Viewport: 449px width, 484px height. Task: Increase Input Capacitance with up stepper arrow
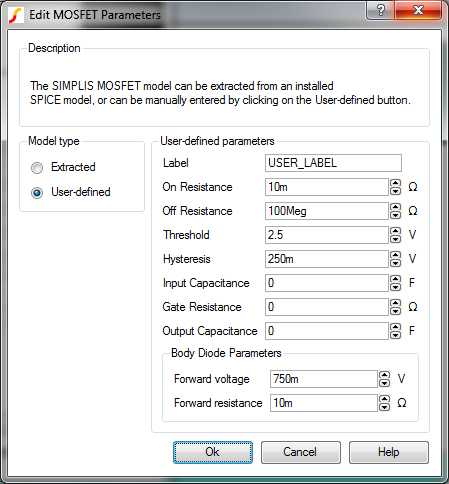(395, 279)
